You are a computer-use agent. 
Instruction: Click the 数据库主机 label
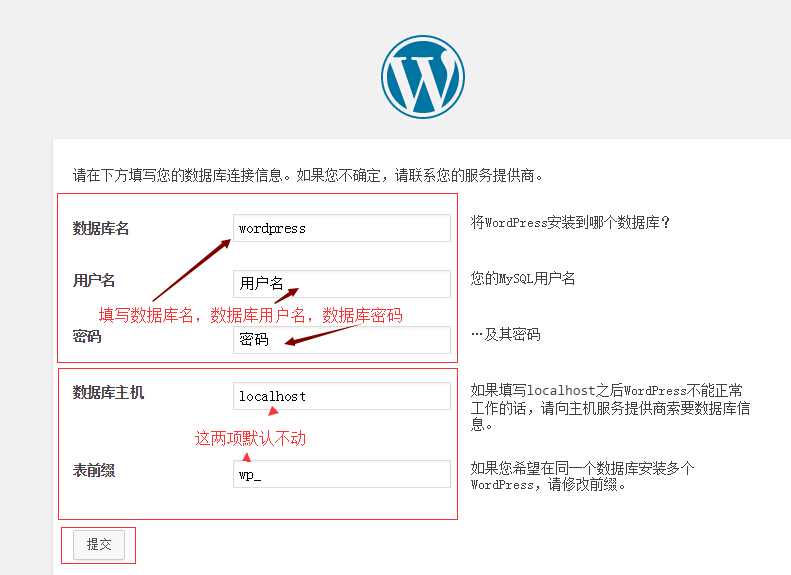pyautogui.click(x=108, y=392)
